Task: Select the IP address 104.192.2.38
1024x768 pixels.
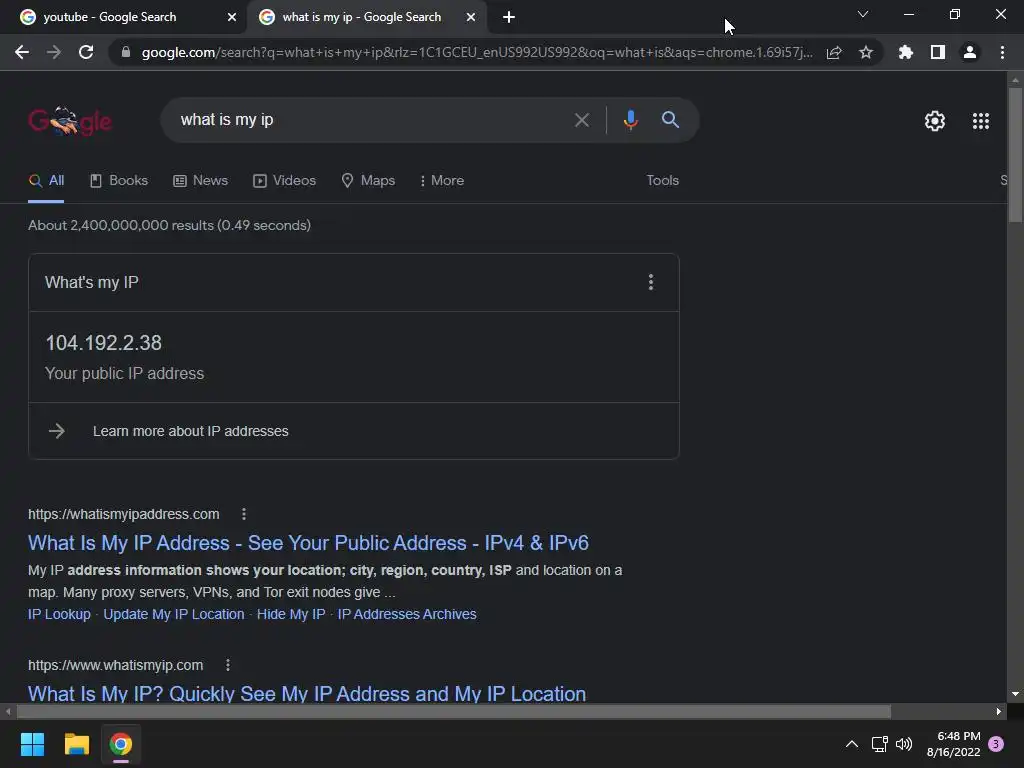Action: tap(103, 343)
